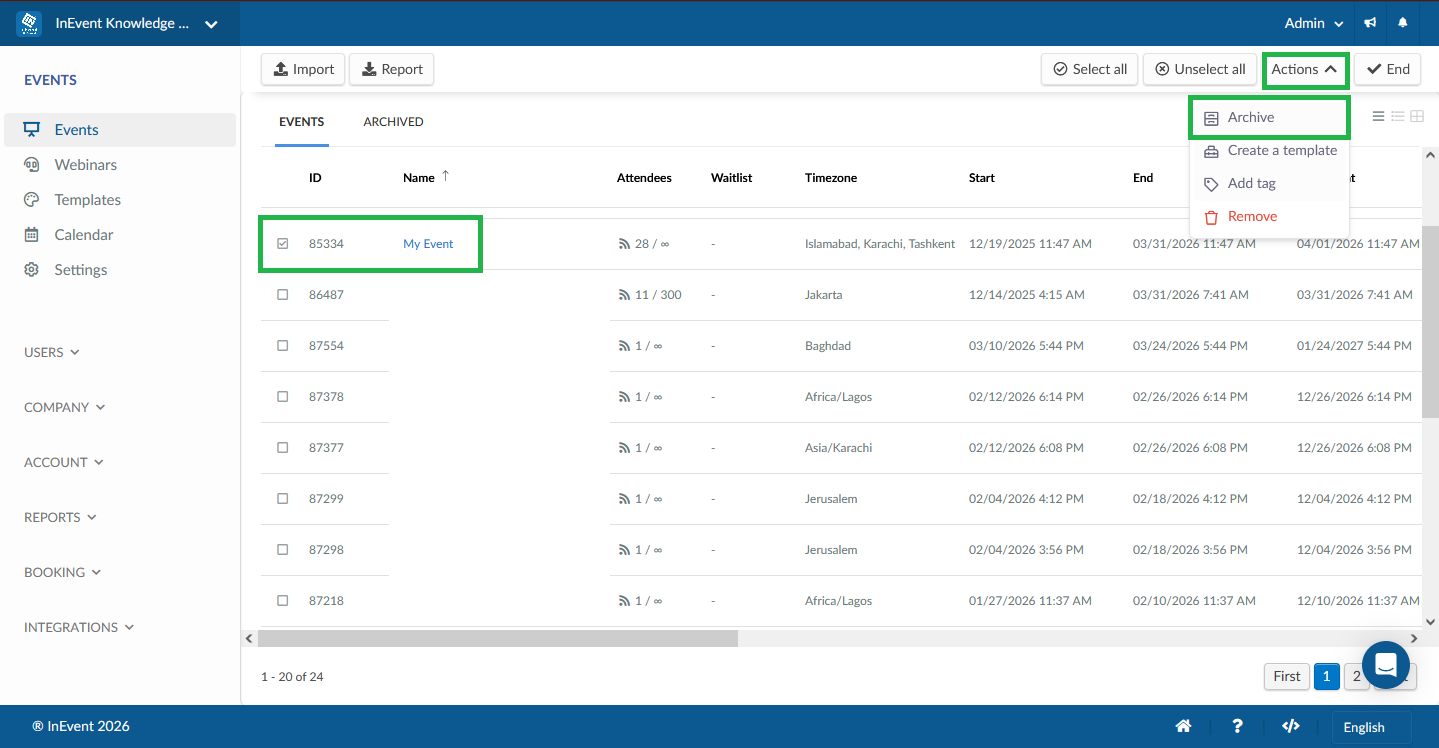Choose Archive from the Actions menu
The height and width of the screenshot is (748, 1439).
click(x=1269, y=117)
